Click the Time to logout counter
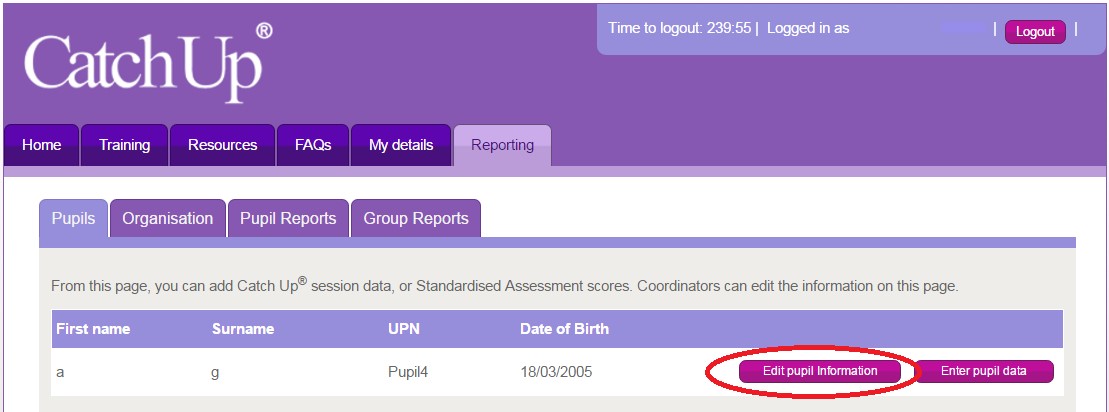This screenshot has width=1109, height=412. click(x=680, y=29)
